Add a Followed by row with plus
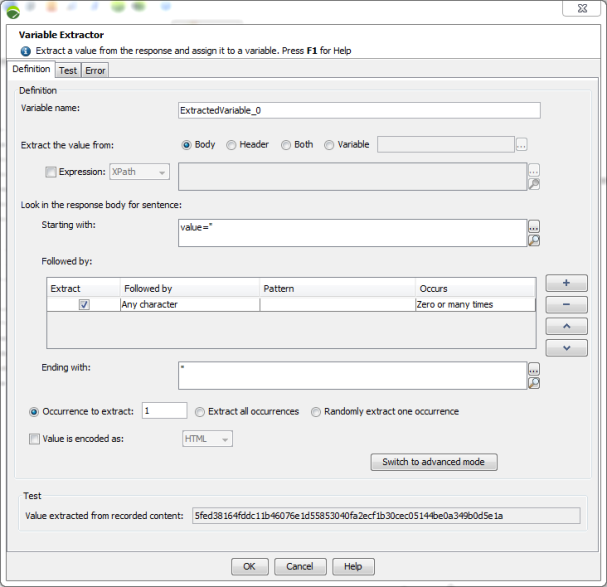 tap(566, 283)
